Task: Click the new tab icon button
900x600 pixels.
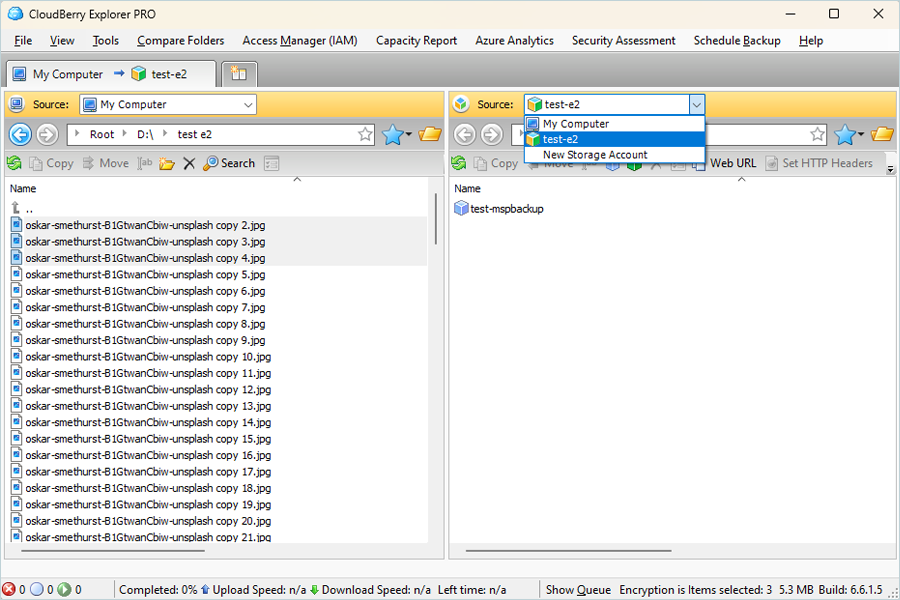Action: pos(239,73)
